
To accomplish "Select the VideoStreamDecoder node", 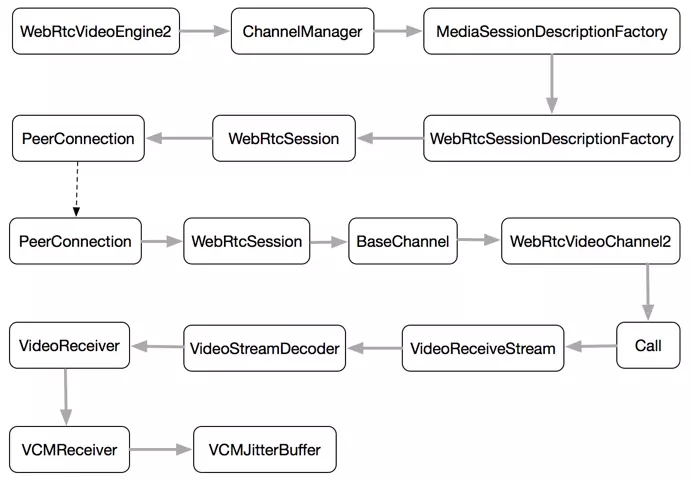I will [x=265, y=348].
